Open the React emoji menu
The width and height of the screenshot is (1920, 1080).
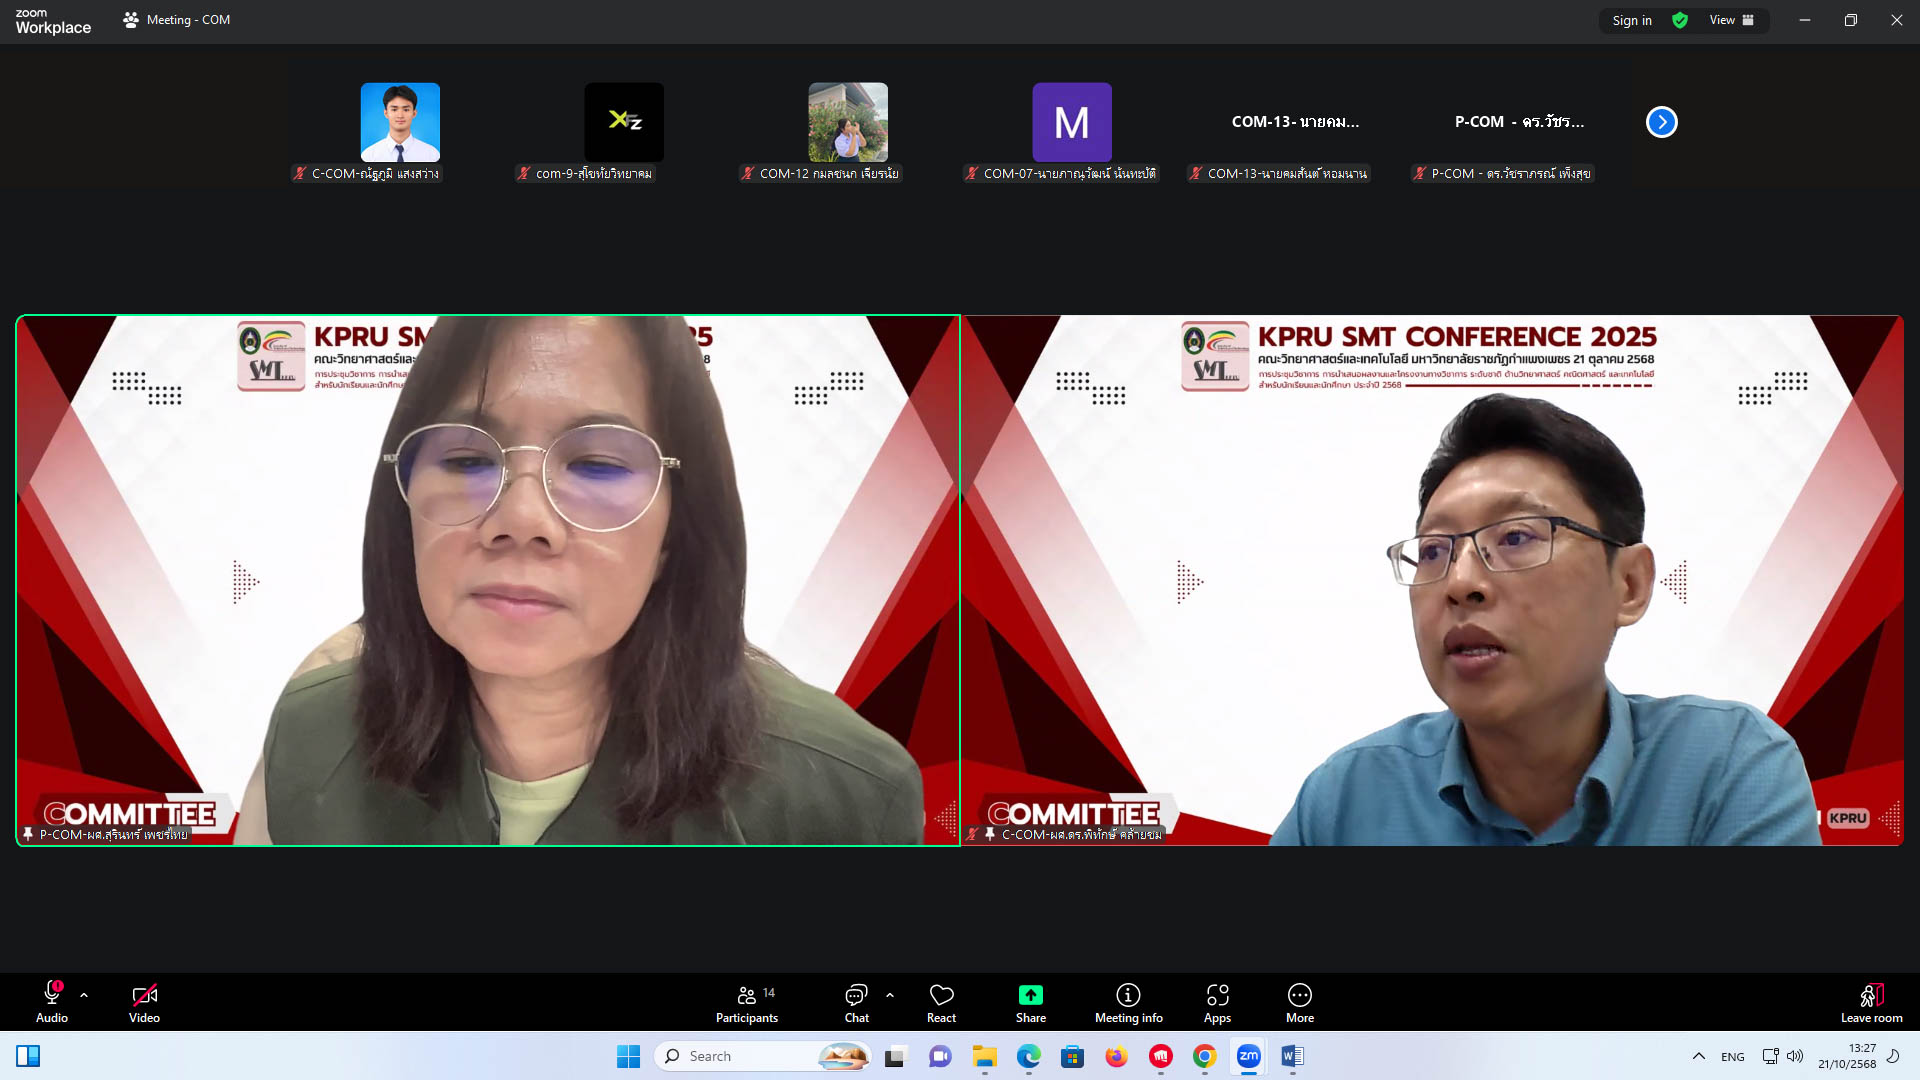pos(941,1003)
